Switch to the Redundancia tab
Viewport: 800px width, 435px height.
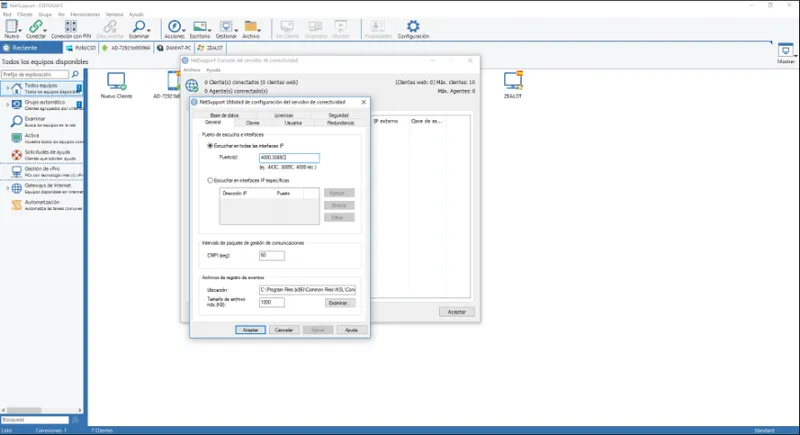click(340, 123)
